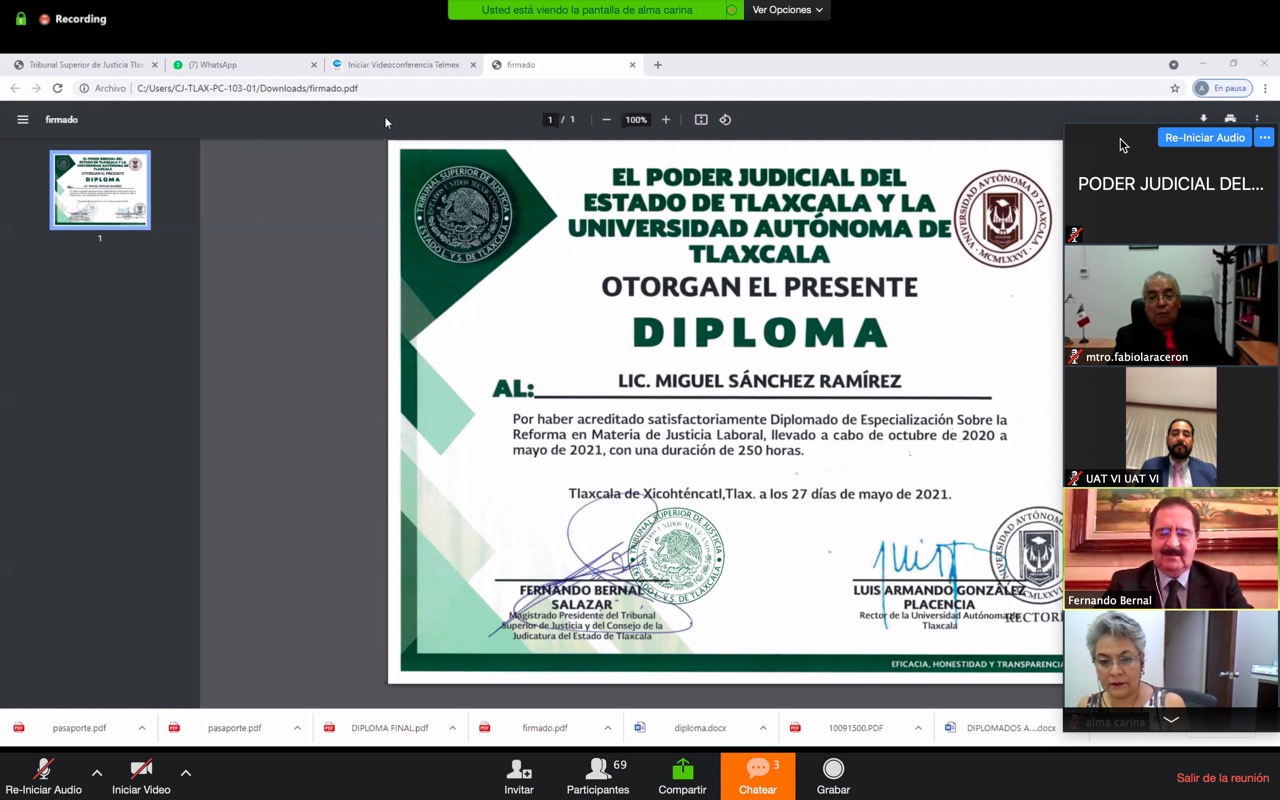Open the Ver Opciones dropdown
The height and width of the screenshot is (800, 1280).
click(x=787, y=10)
